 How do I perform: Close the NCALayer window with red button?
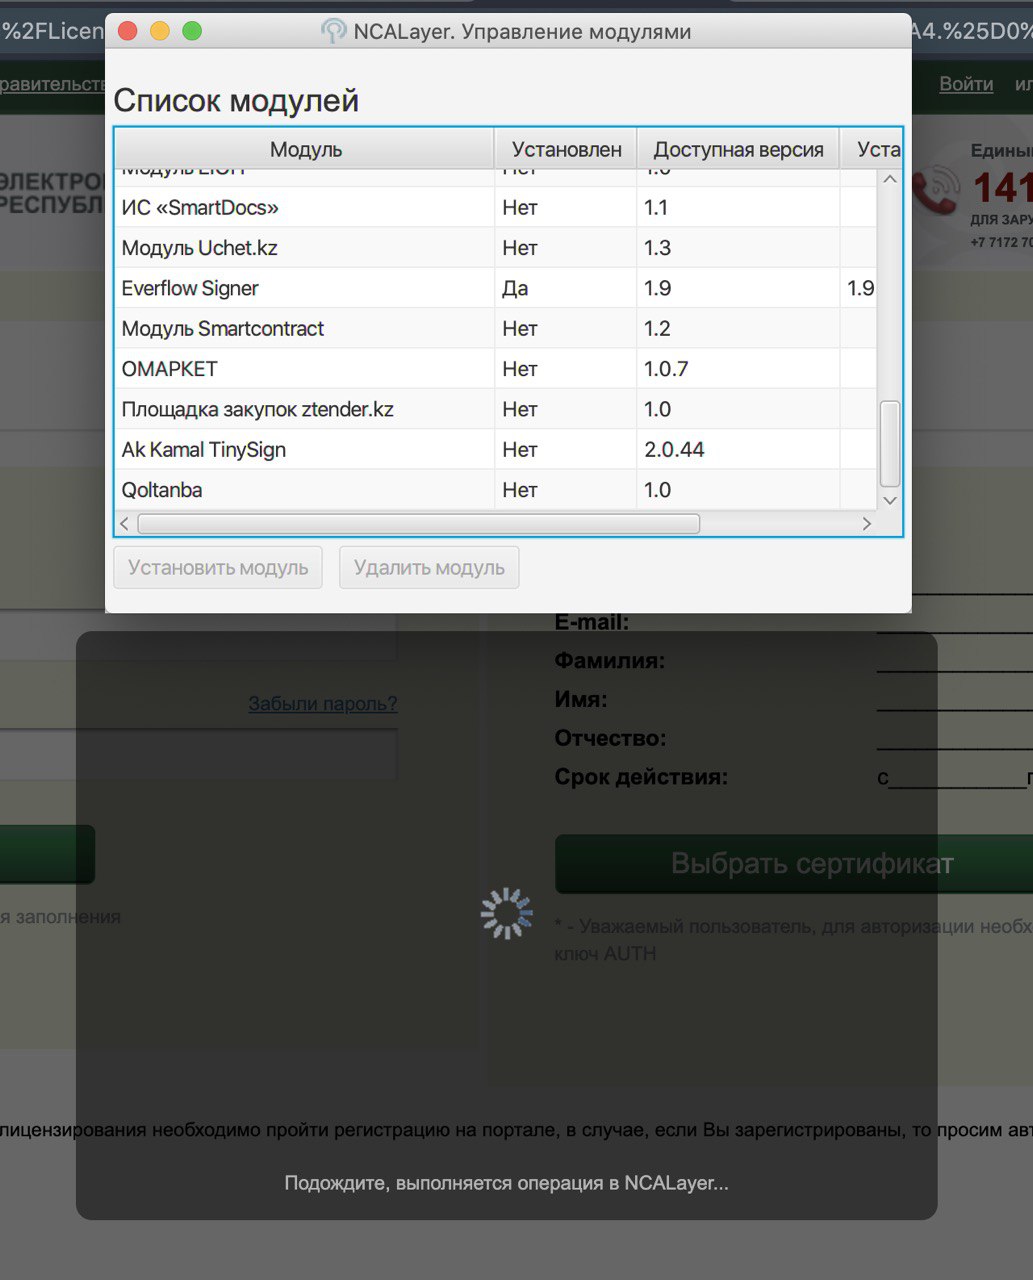(128, 31)
